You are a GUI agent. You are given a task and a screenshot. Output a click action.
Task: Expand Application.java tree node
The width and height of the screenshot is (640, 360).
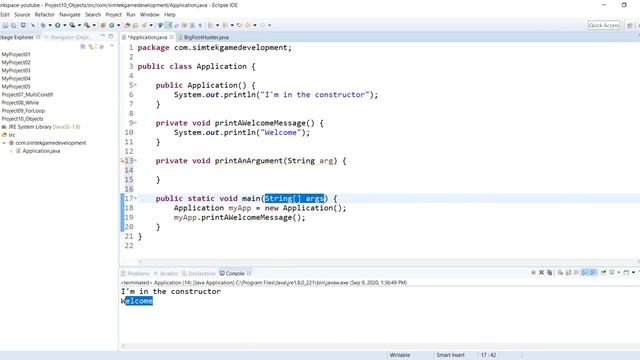11,151
